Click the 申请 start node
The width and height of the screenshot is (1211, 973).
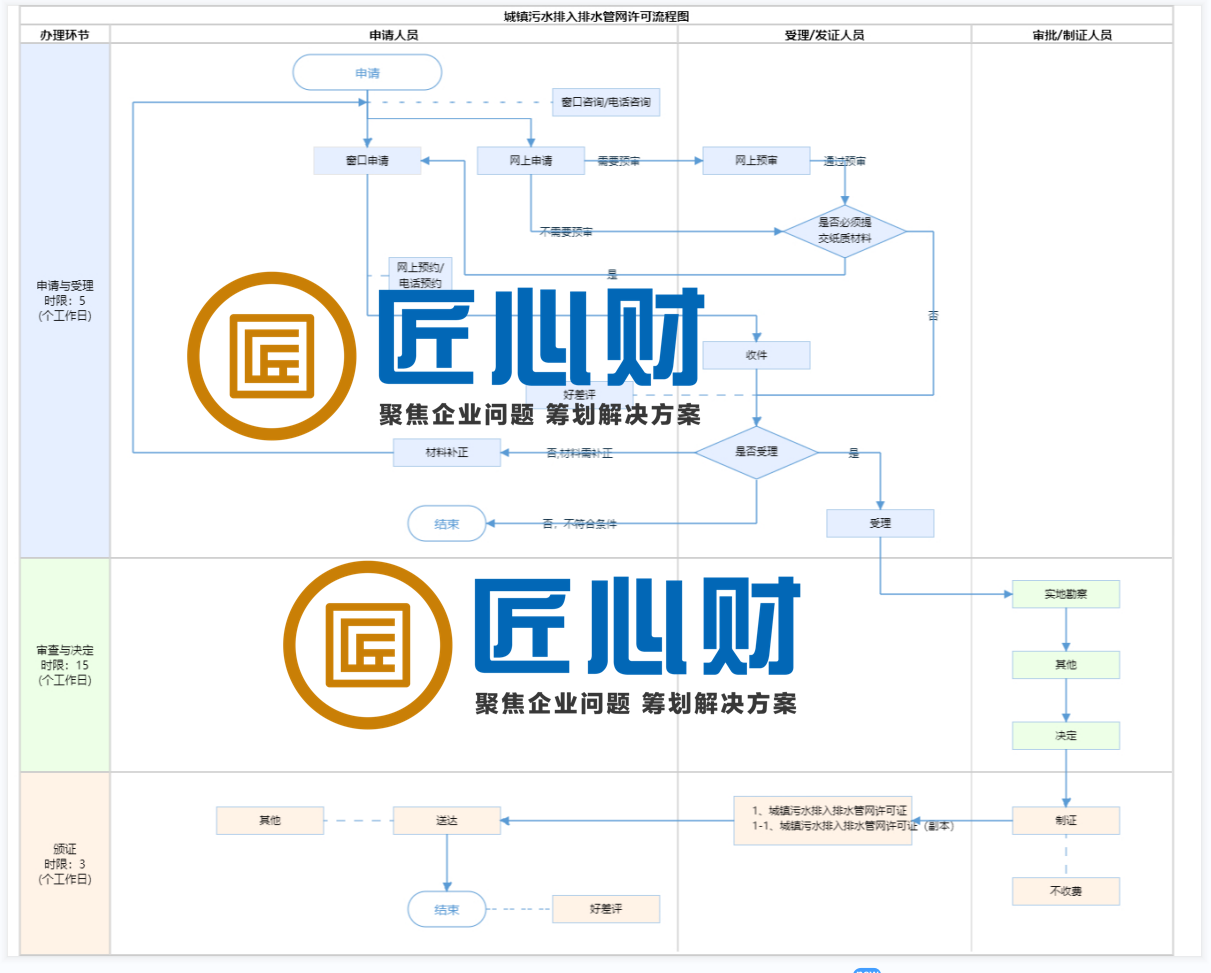point(367,72)
